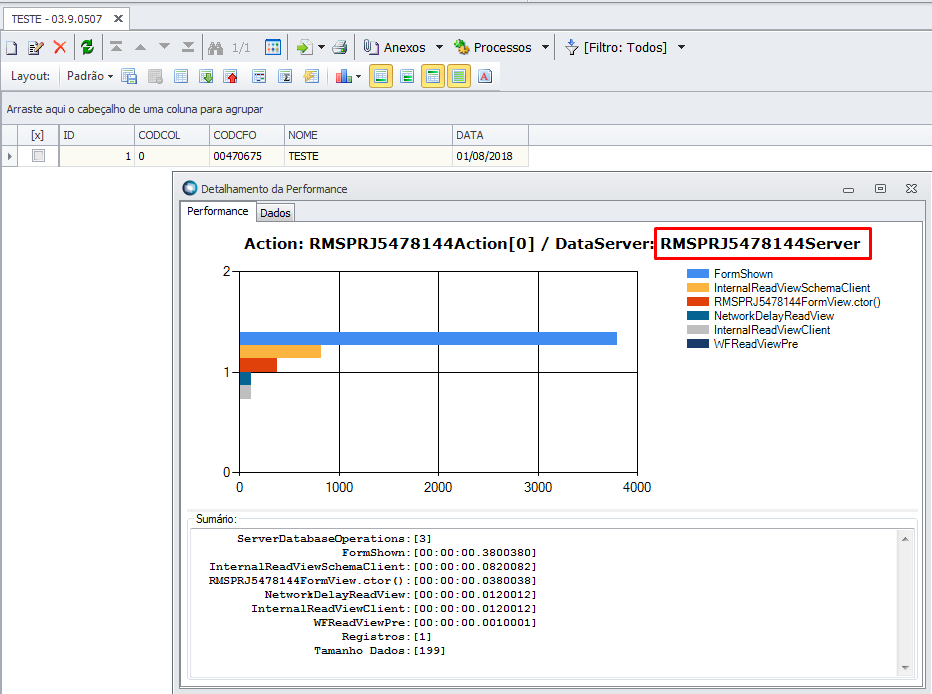932x694 pixels.
Task: Switch to the Dados tab
Action: [x=275, y=213]
